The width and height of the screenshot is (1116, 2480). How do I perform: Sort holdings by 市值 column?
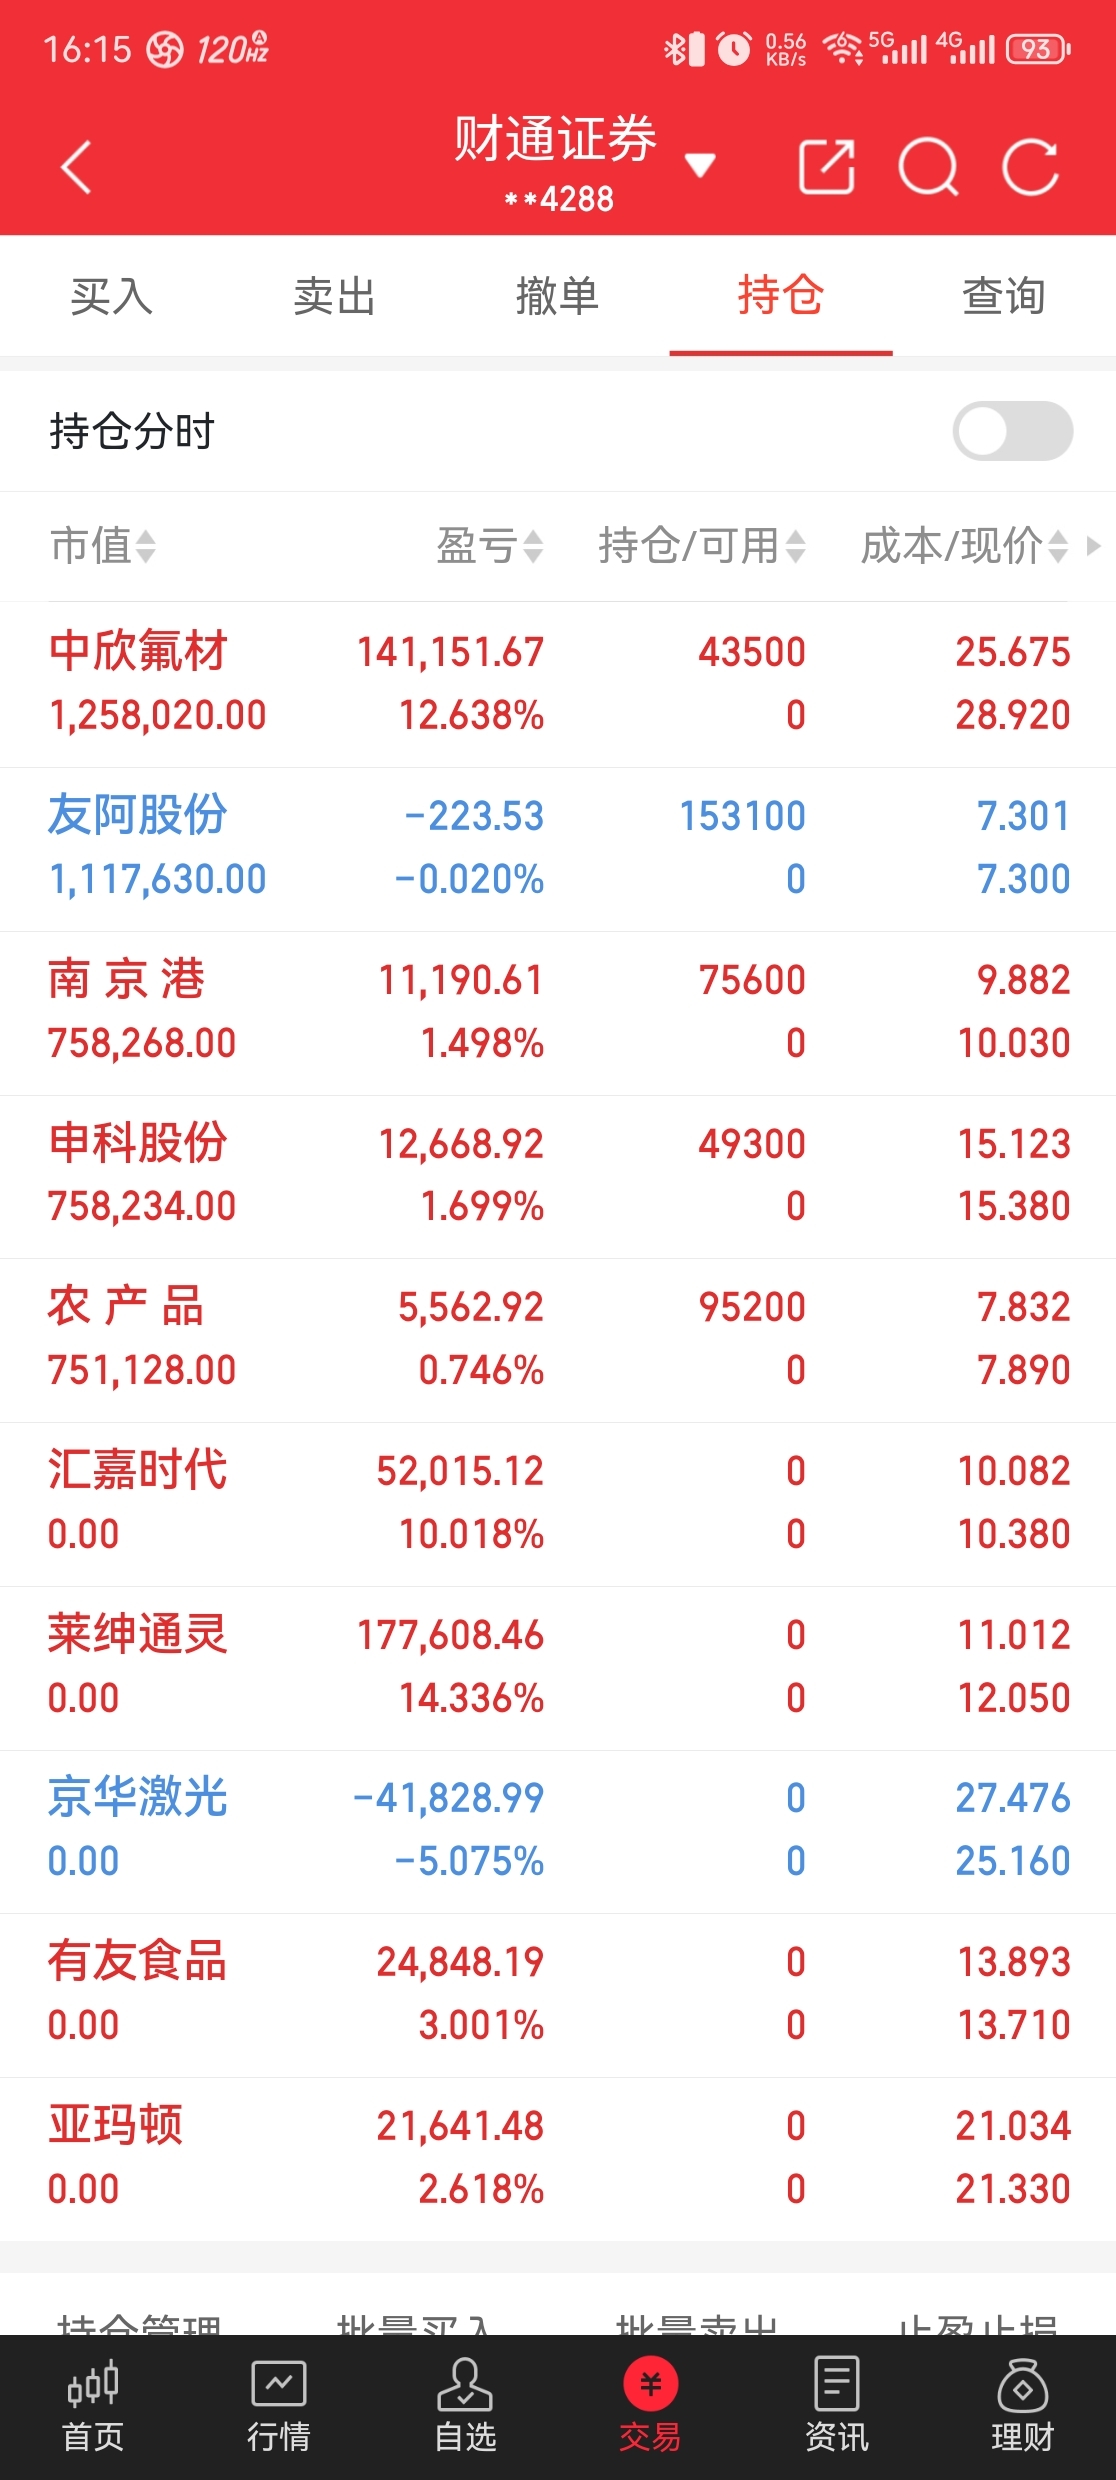point(103,546)
